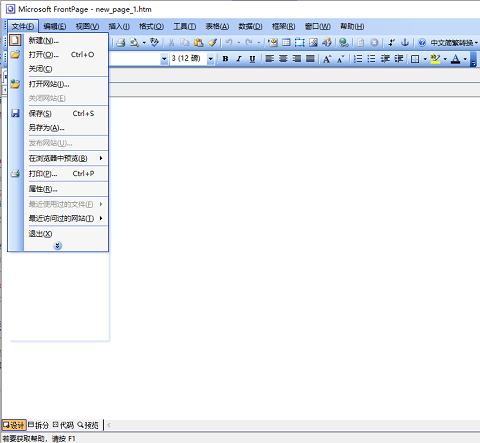Toggle the Show All formatting marks icon
The width and height of the screenshot is (480, 443).
click(391, 42)
